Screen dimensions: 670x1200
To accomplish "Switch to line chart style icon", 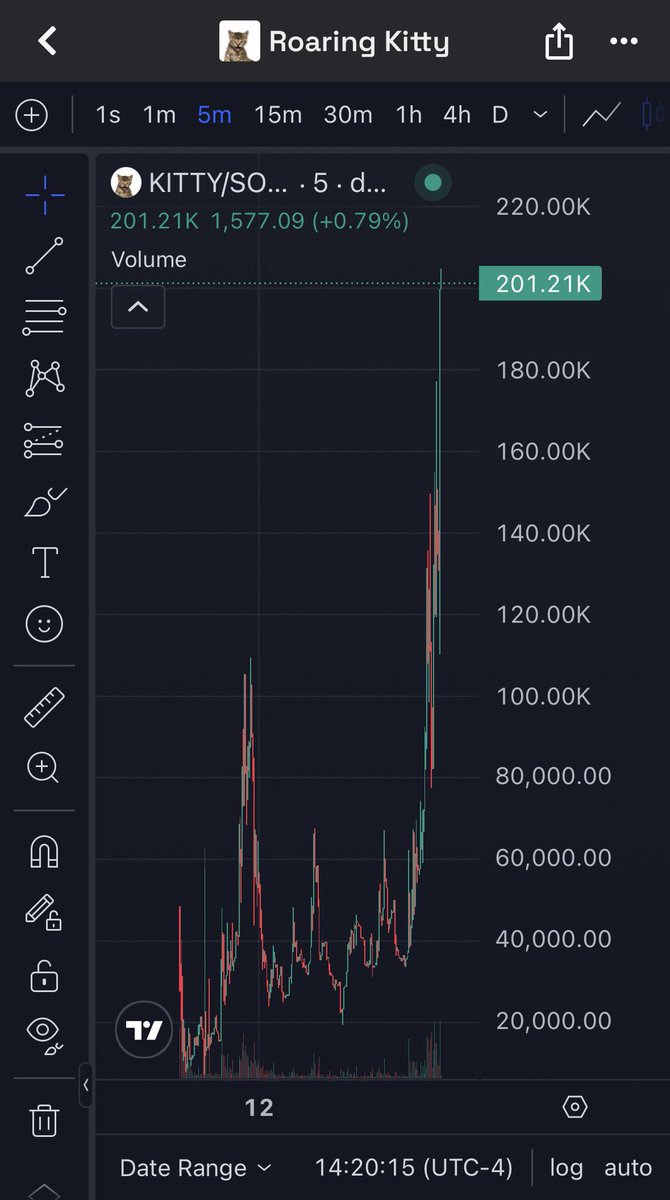I will click(601, 115).
